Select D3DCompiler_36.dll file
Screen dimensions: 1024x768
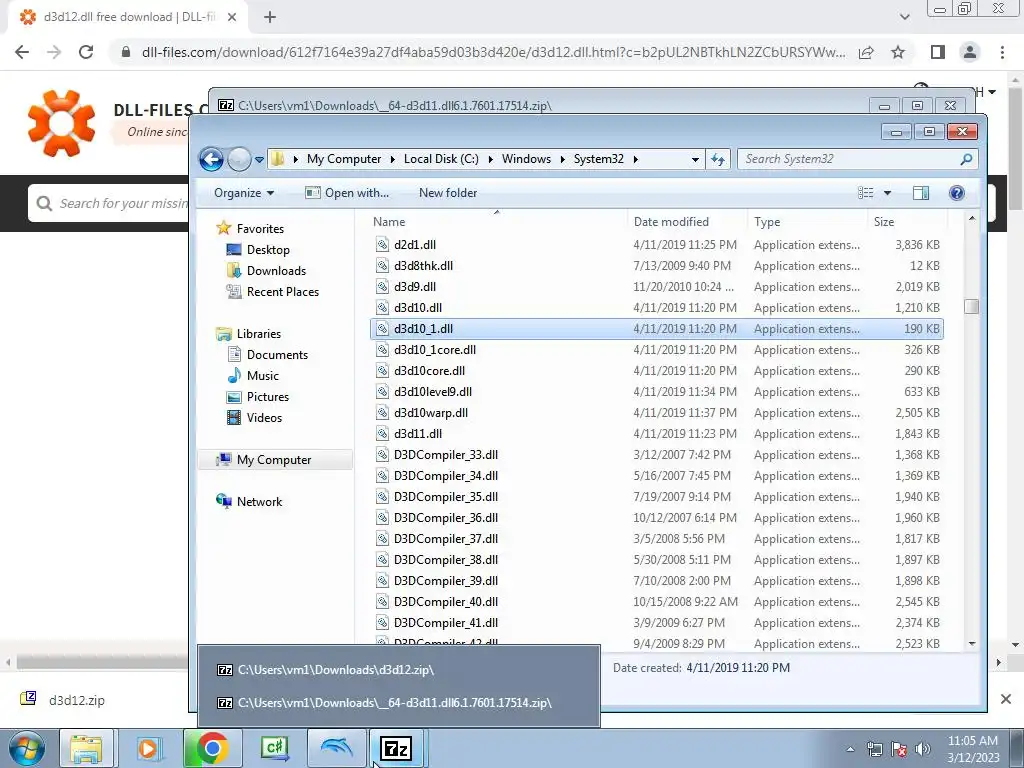pos(656,518)
